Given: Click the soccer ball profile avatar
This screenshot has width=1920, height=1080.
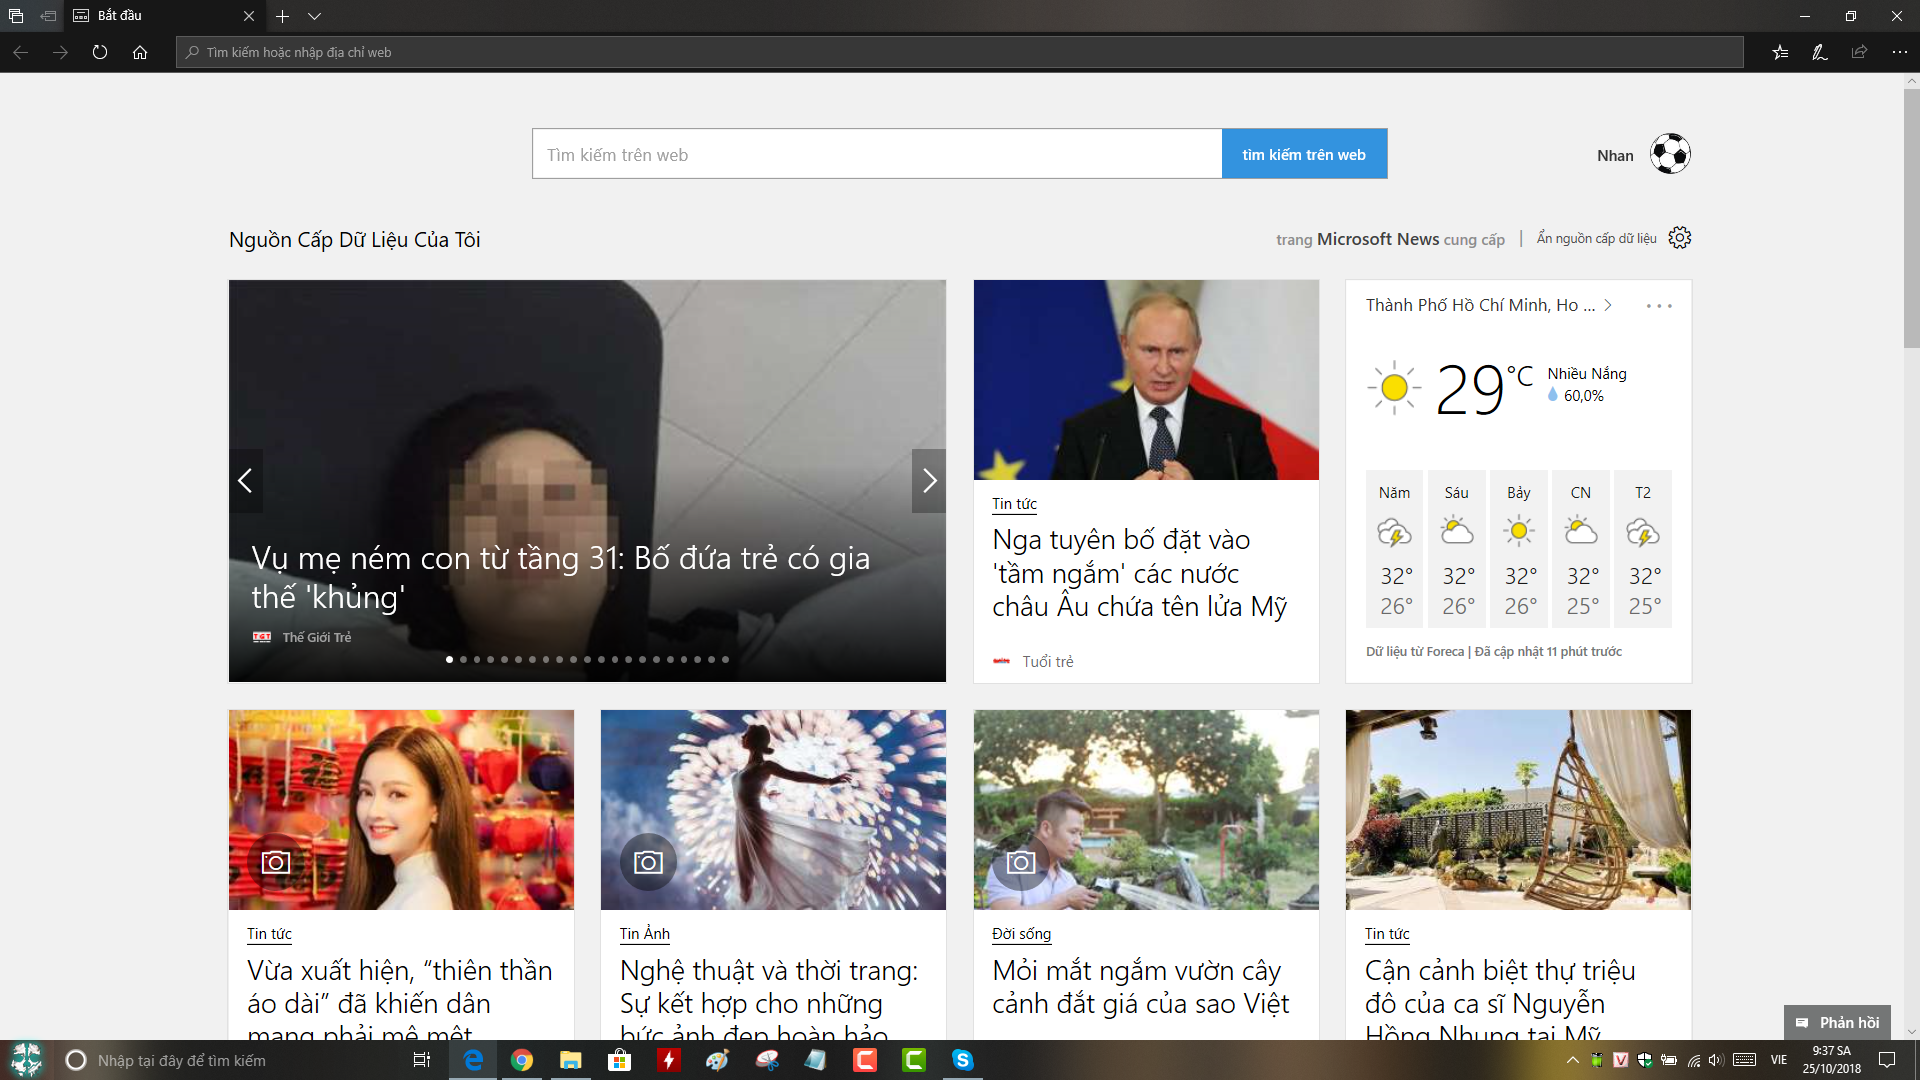Looking at the screenshot, I should coord(1670,154).
